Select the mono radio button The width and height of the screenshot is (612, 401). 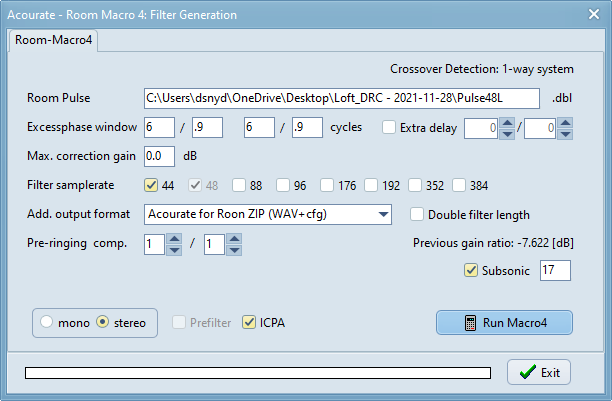click(x=46, y=322)
